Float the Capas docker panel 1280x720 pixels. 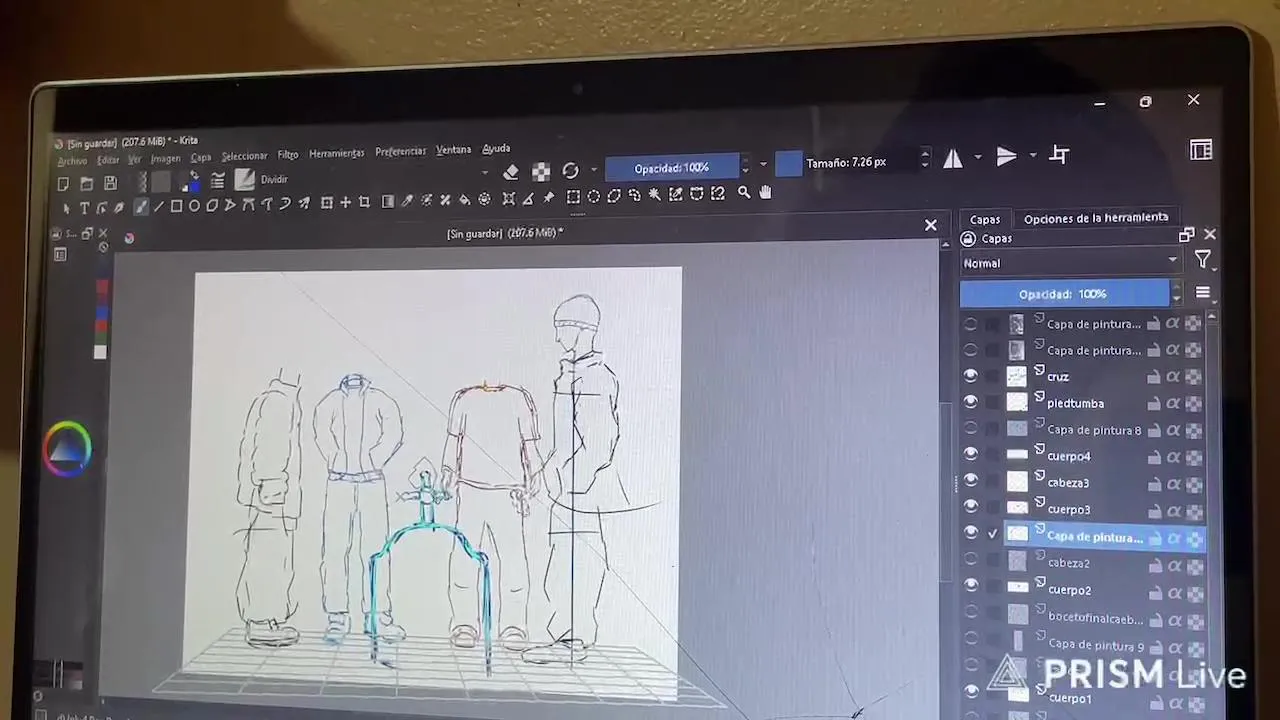(1186, 235)
